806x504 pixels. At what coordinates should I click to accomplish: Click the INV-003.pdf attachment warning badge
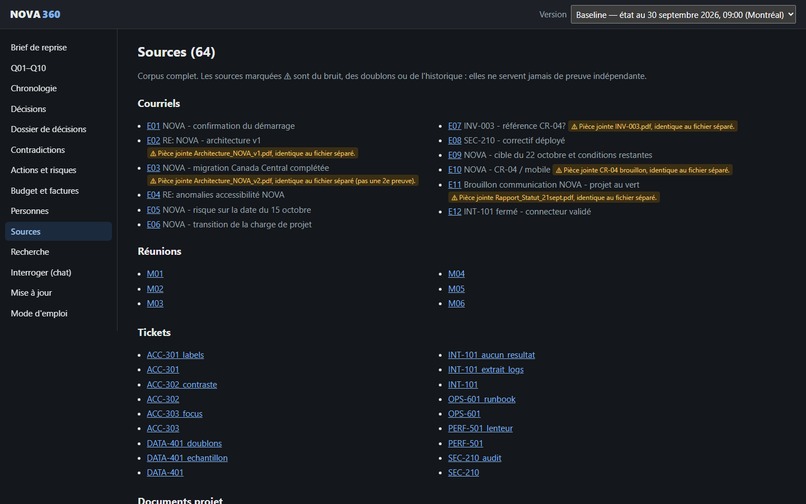[x=653, y=126]
